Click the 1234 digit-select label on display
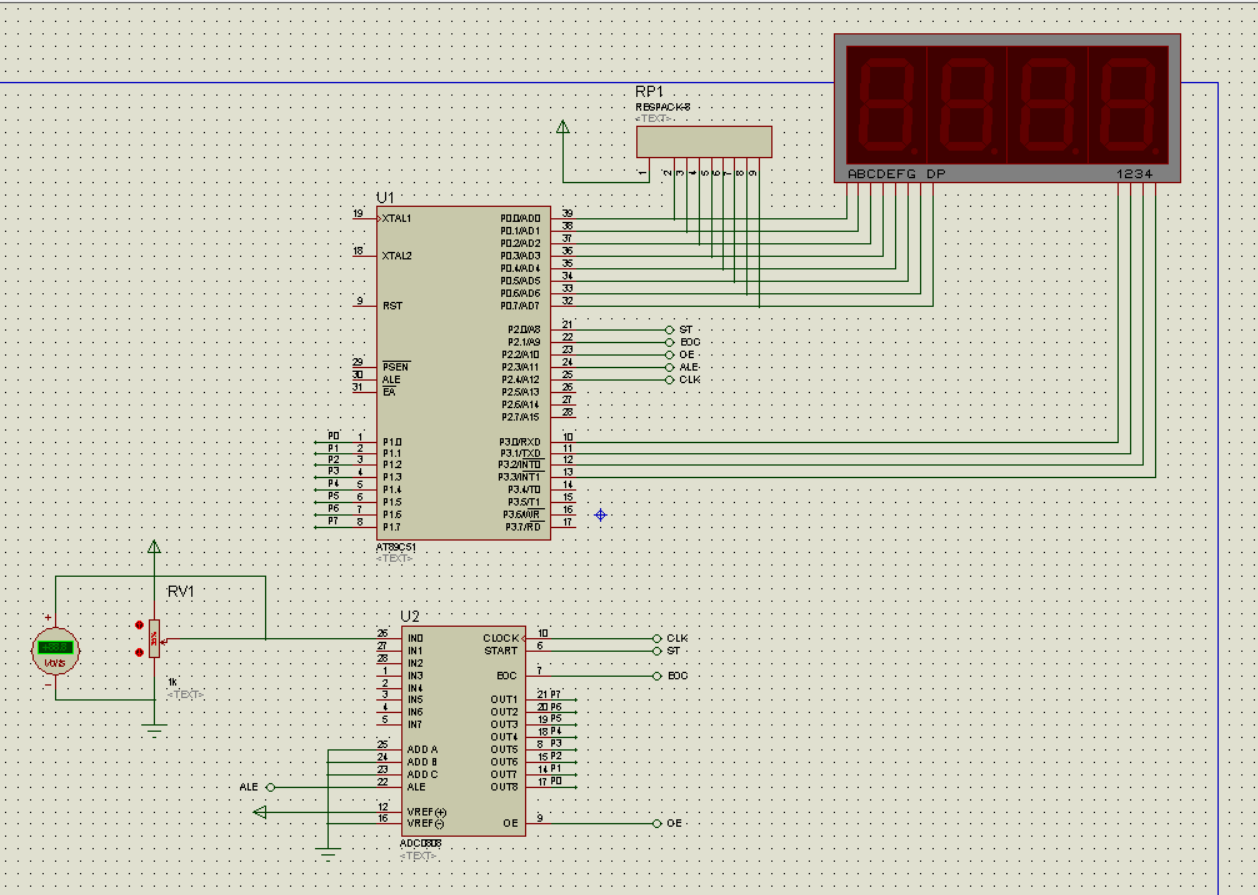Screen dimensions: 1258x895 (1135, 174)
